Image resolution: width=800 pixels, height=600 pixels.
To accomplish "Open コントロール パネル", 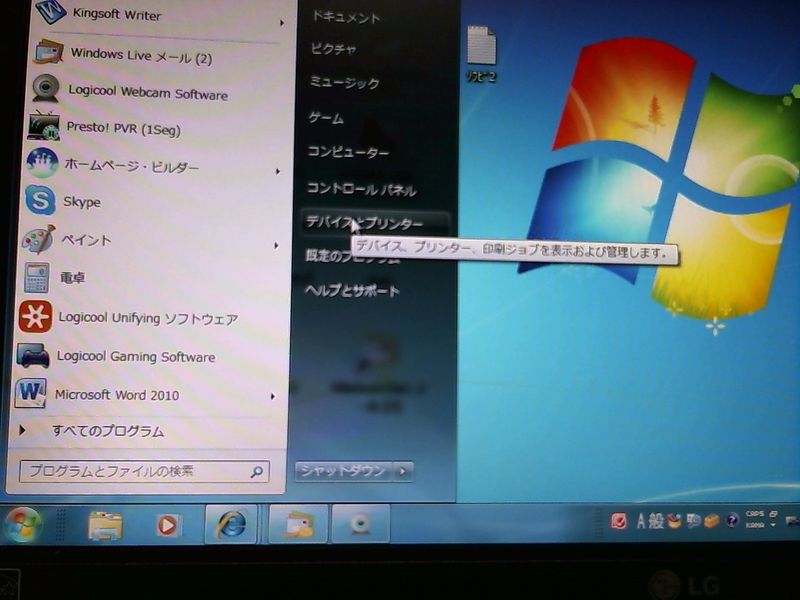I will click(362, 189).
